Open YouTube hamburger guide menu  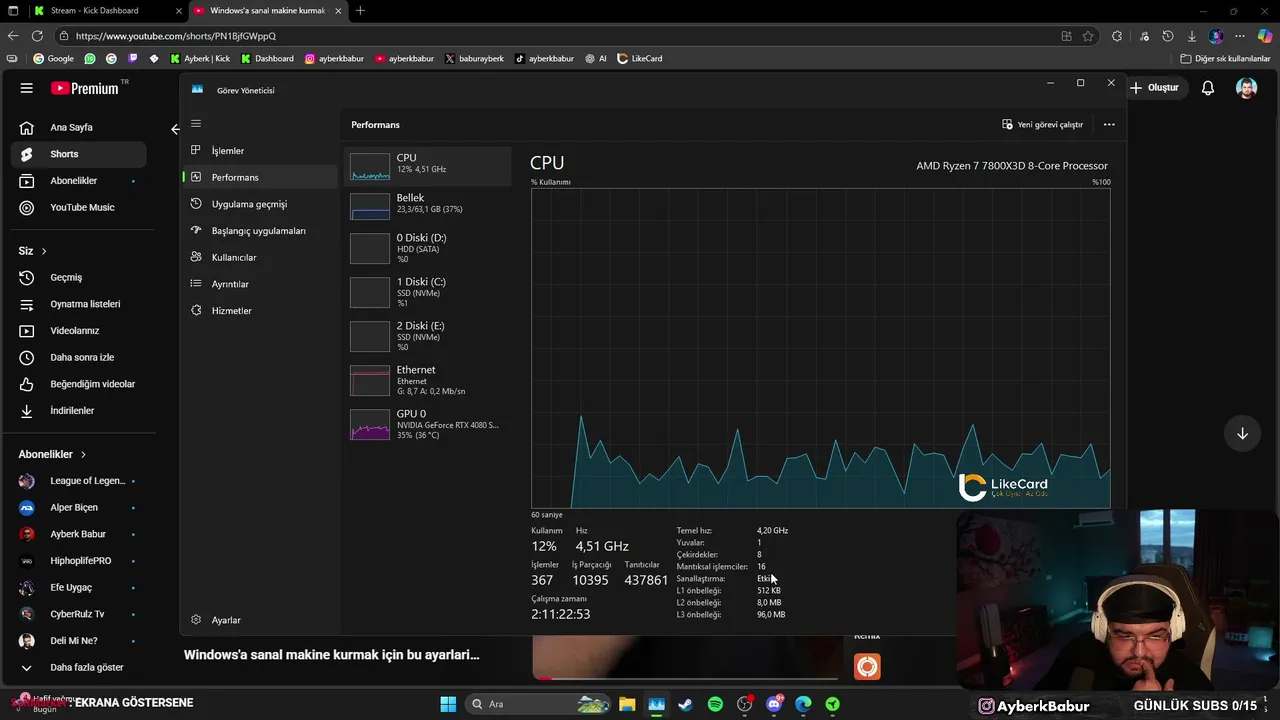coord(27,88)
